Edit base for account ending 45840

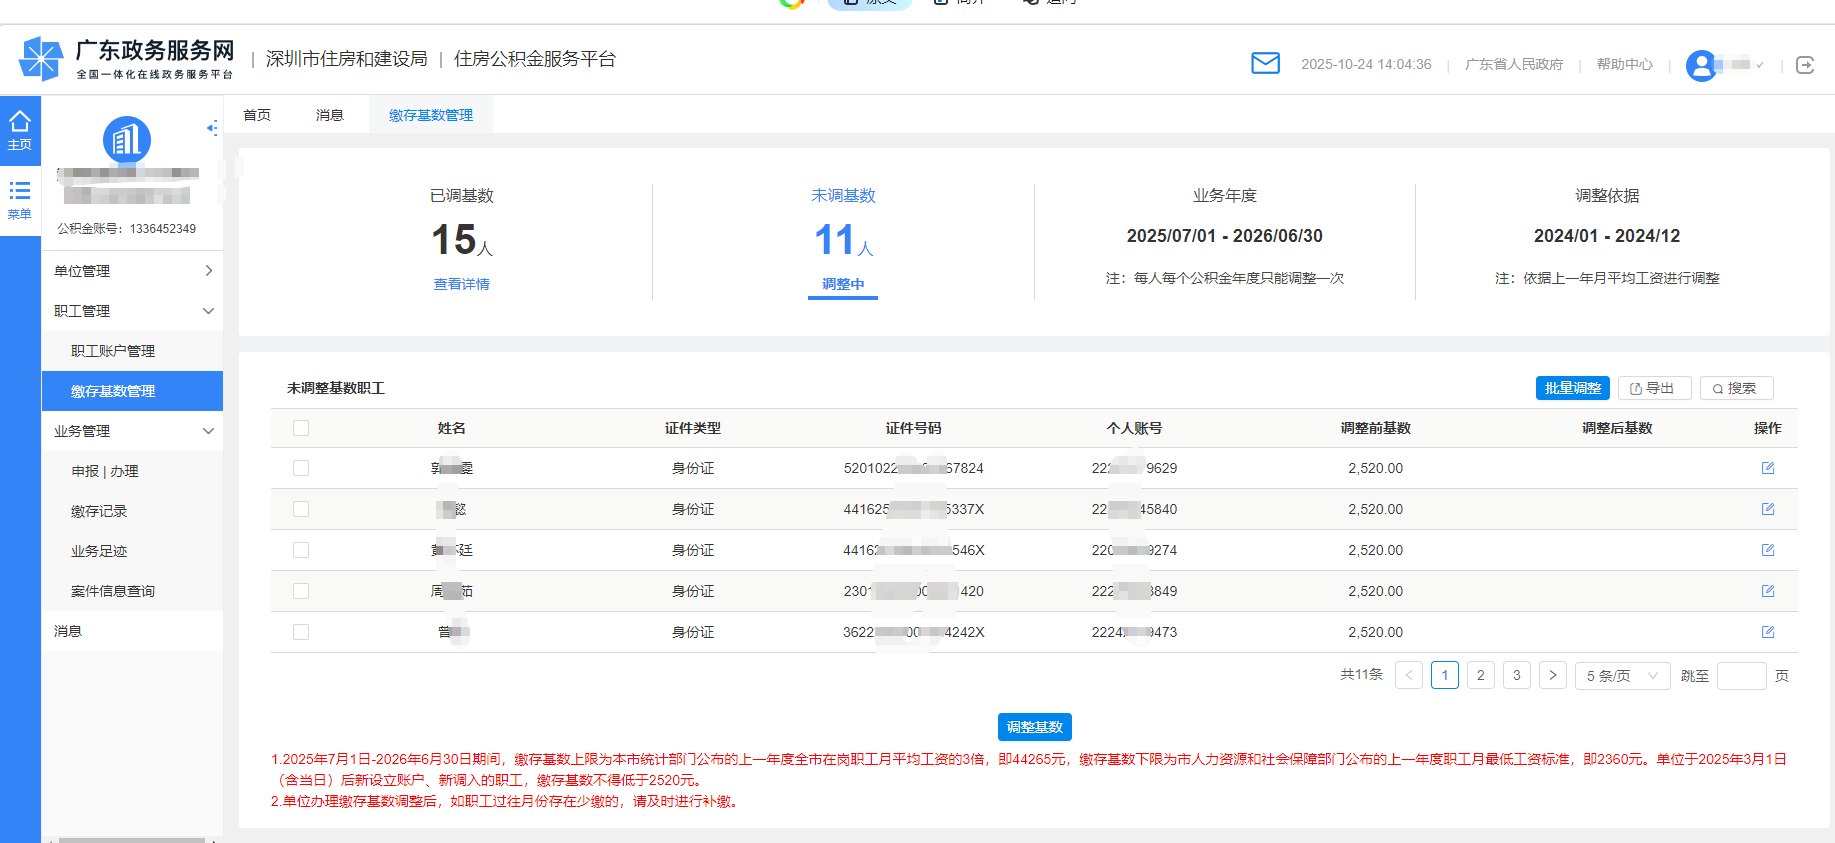coord(1767,509)
